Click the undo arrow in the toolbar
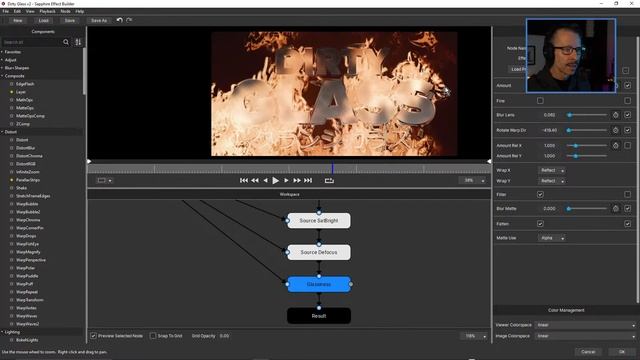Screen dimensions: 640x360 pyautogui.click(x=119, y=20)
